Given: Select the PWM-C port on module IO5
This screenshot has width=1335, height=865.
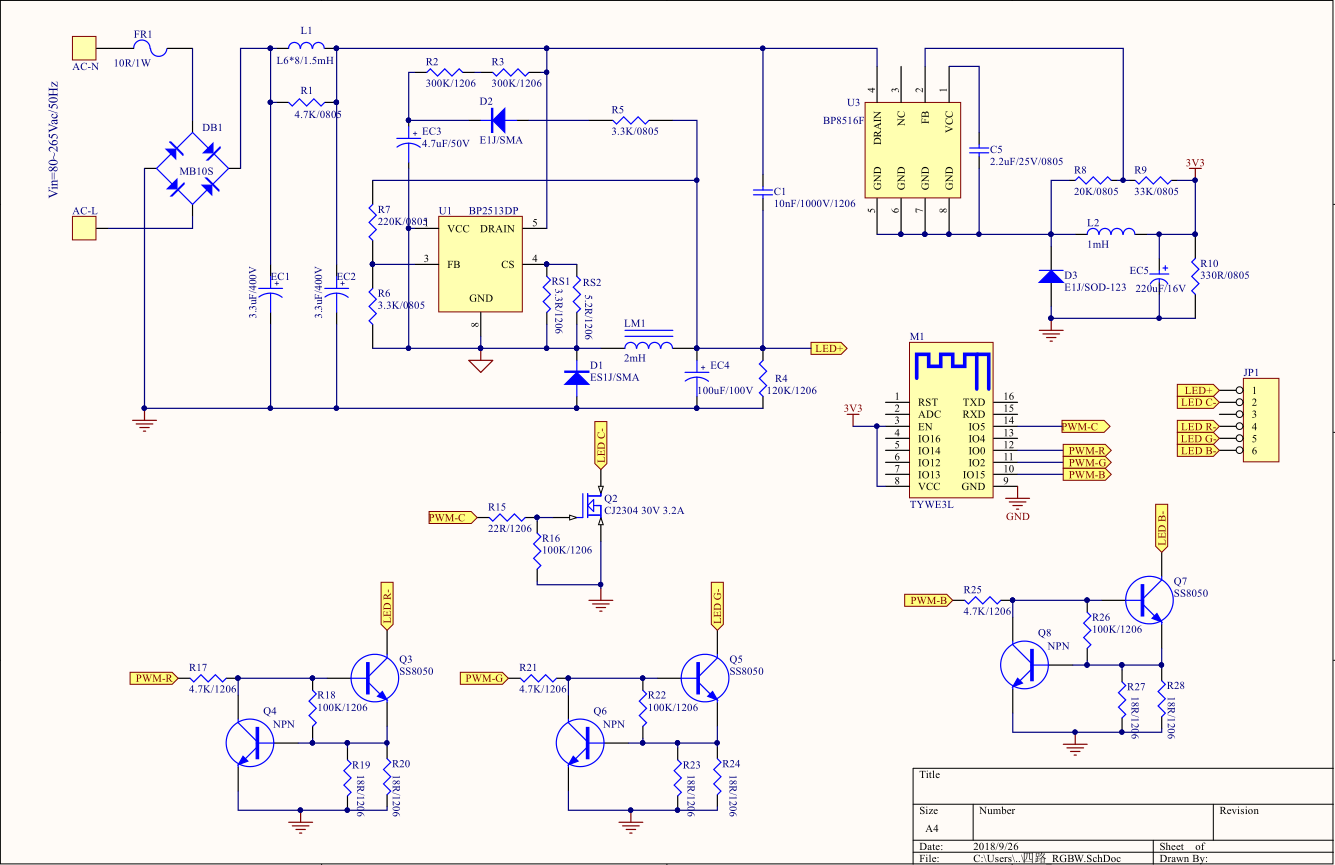Looking at the screenshot, I should click(x=1086, y=426).
